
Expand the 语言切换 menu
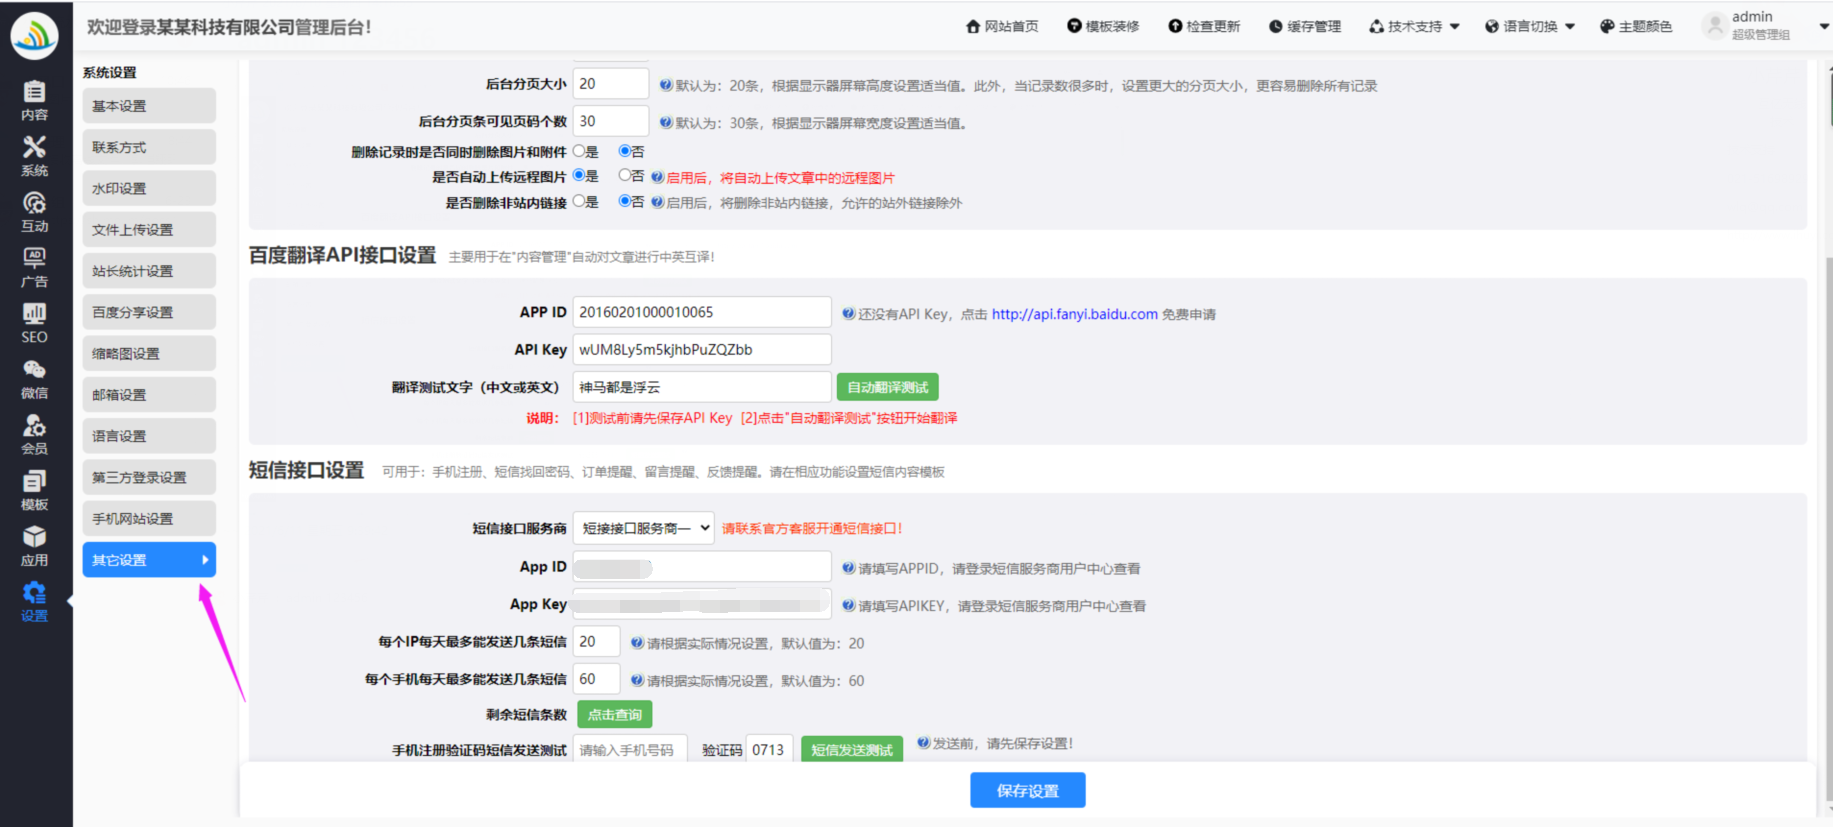(1530, 27)
